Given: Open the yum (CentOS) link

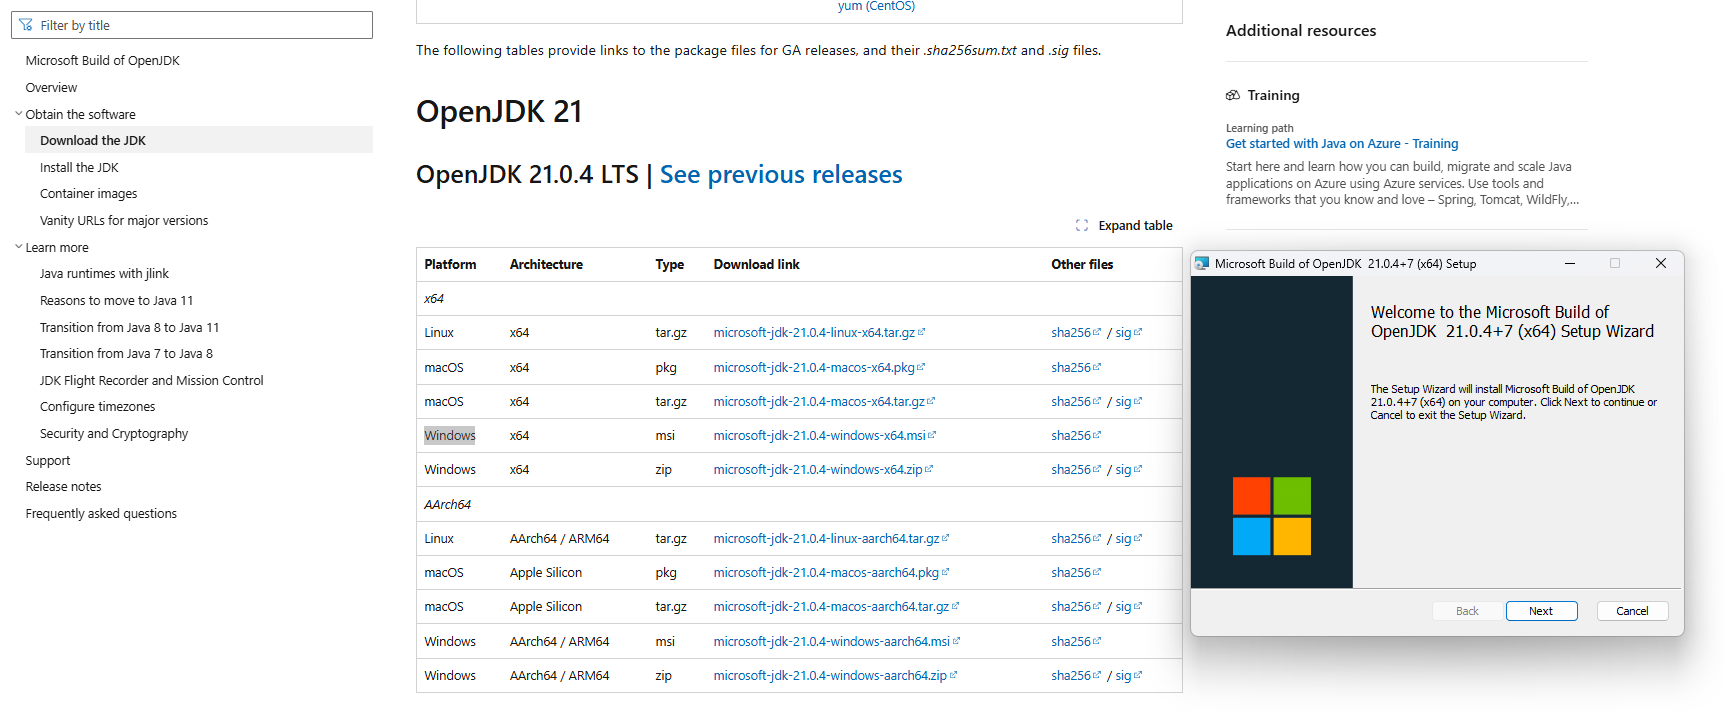Looking at the screenshot, I should 876,6.
